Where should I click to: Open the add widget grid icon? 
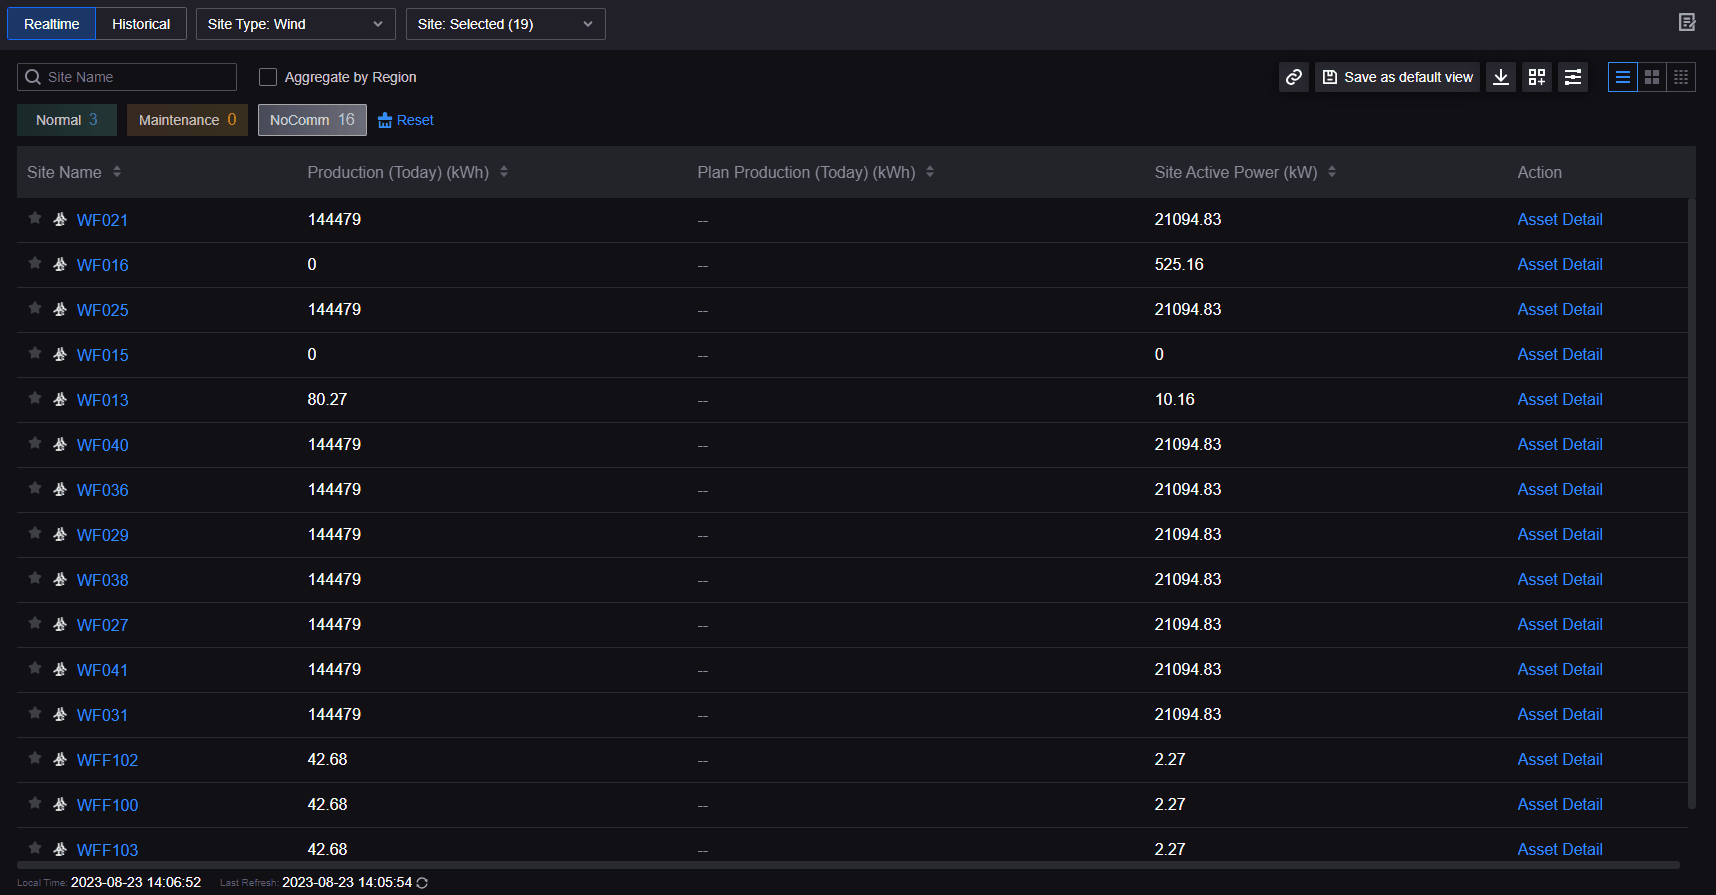pos(1537,77)
